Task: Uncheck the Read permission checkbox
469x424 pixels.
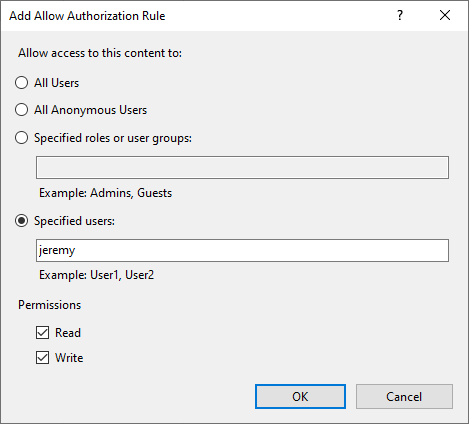Action: [42, 332]
